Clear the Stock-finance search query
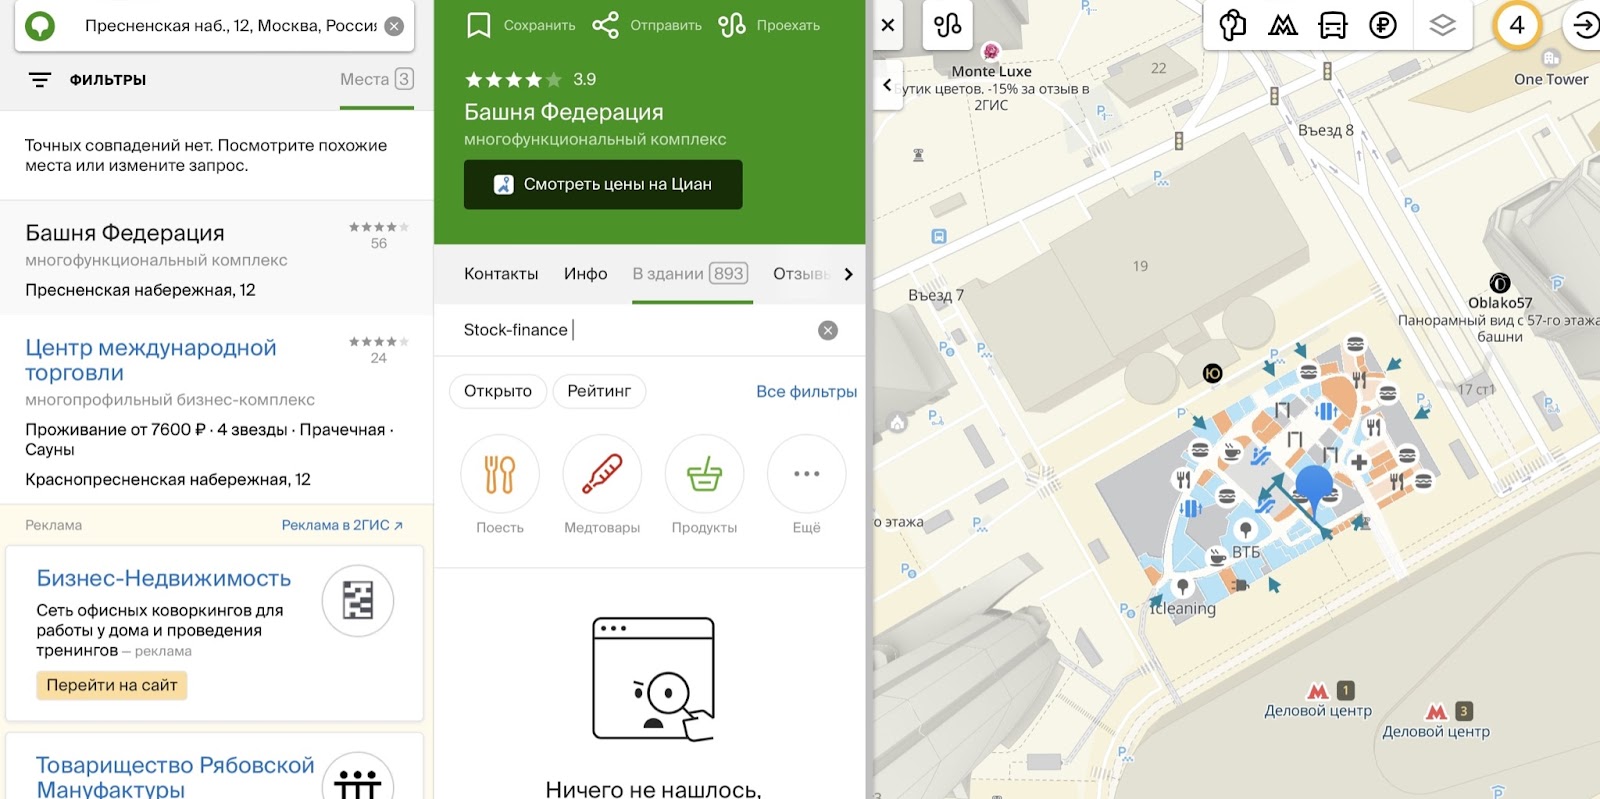The height and width of the screenshot is (799, 1600). 828,330
